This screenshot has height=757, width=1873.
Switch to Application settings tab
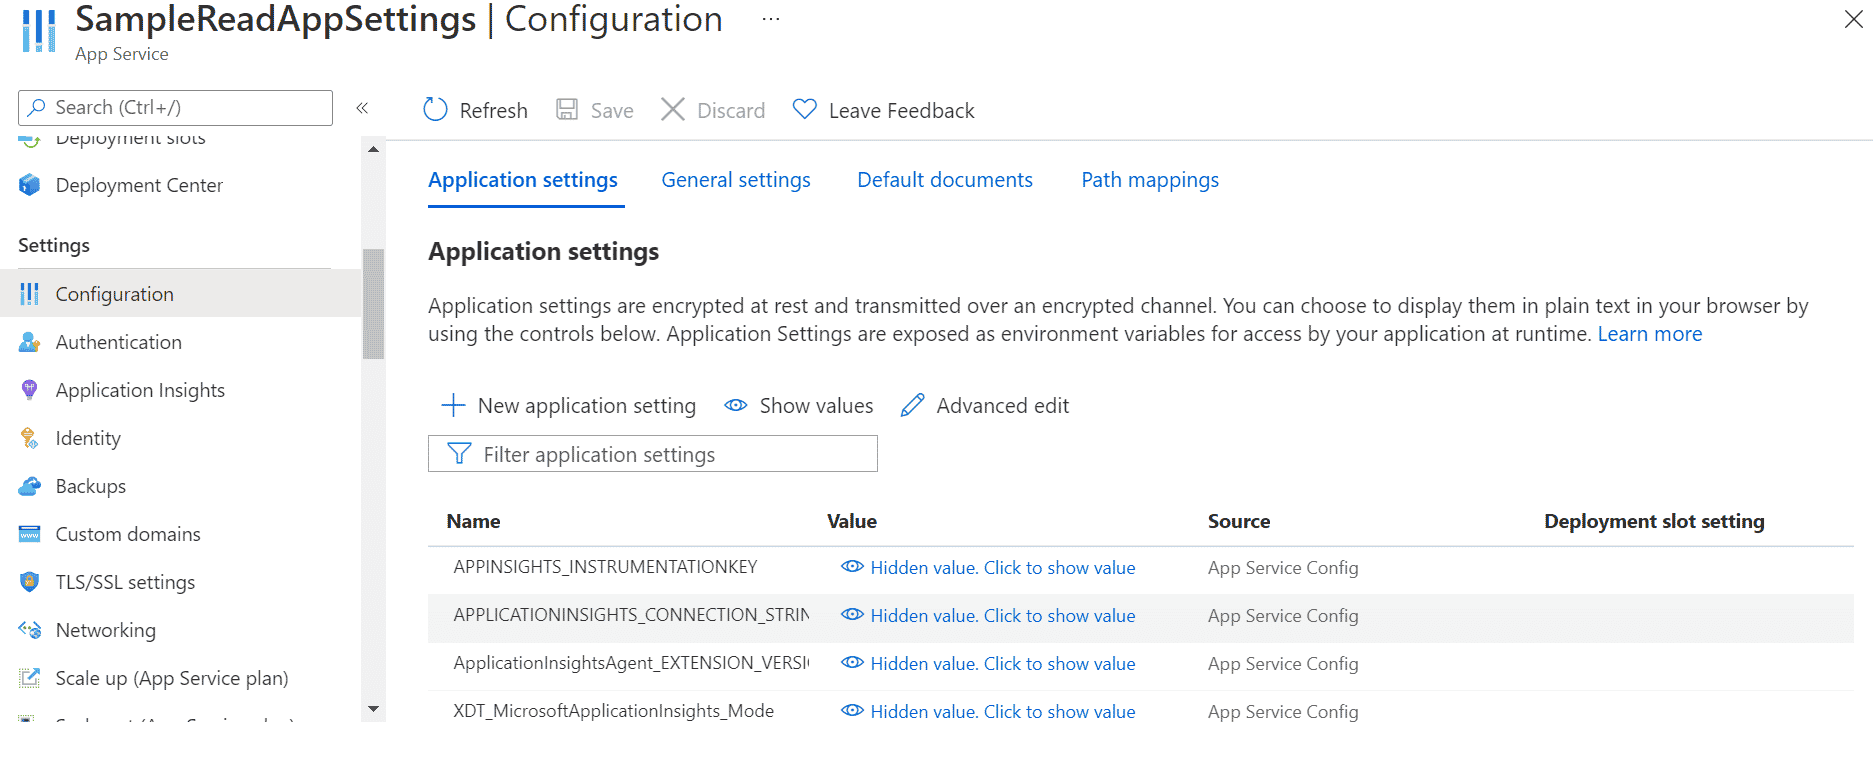coord(523,180)
